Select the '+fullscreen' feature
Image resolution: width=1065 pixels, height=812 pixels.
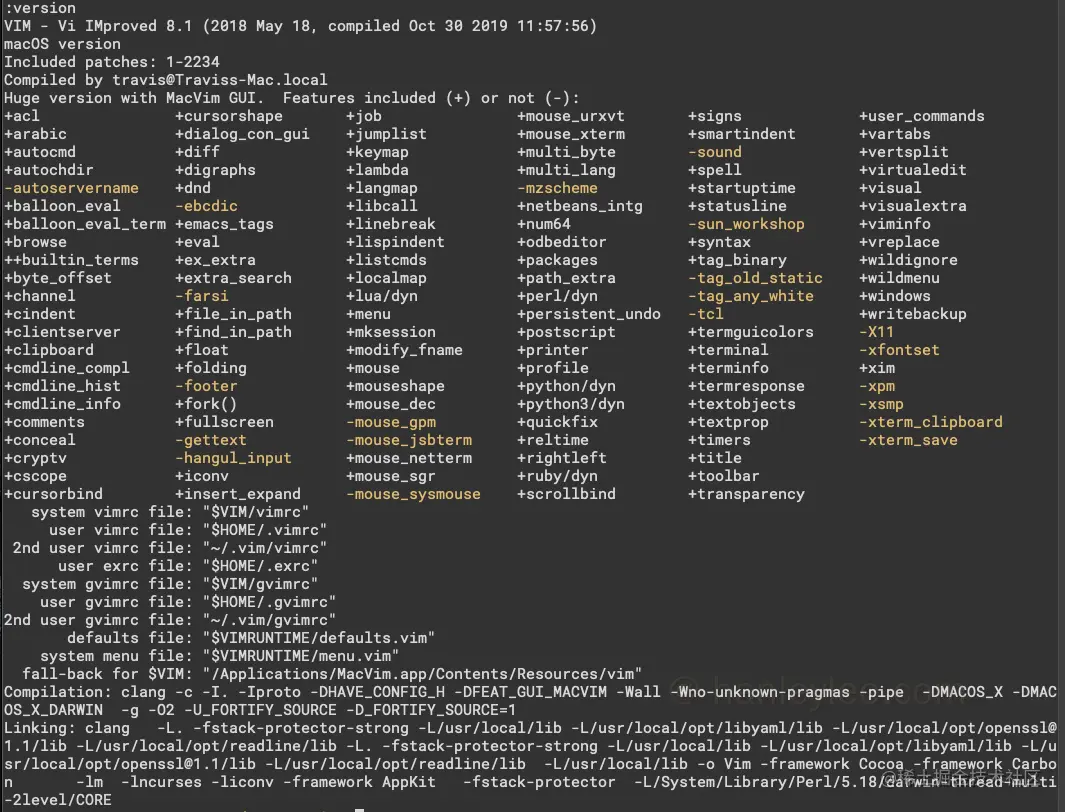coord(225,422)
